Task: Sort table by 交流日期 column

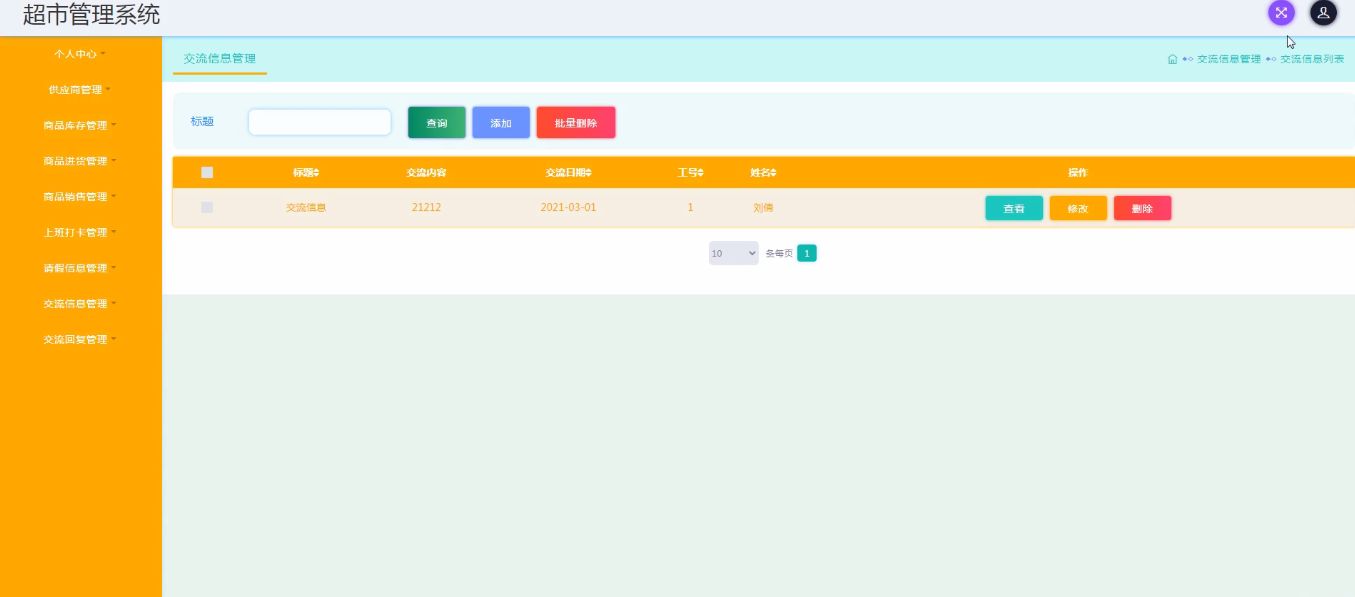Action: click(568, 173)
